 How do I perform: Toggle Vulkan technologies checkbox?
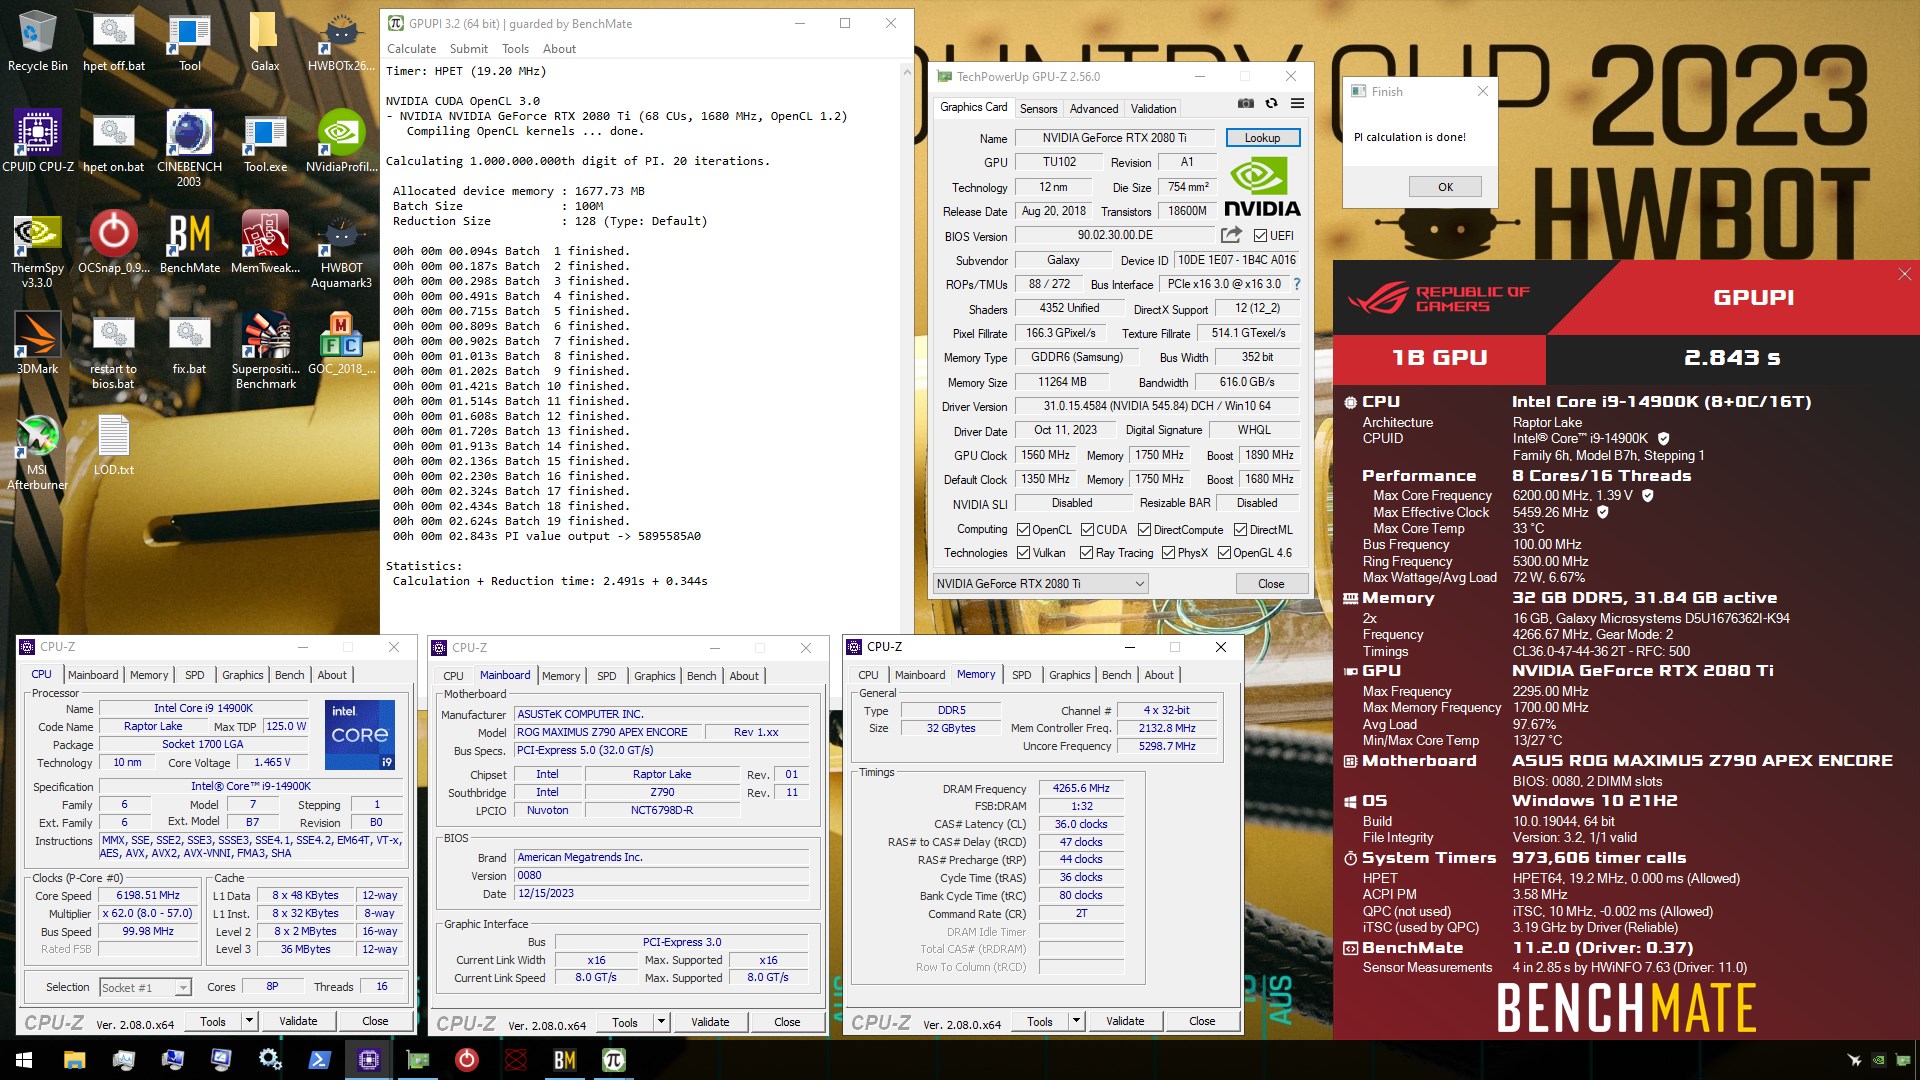[1023, 553]
